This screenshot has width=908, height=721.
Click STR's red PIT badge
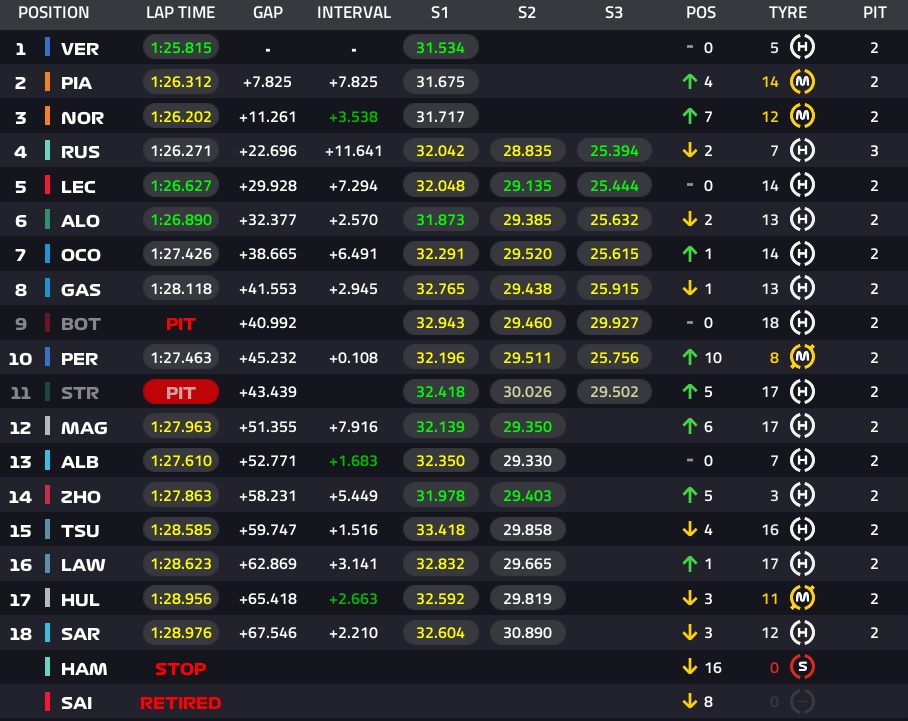click(x=181, y=392)
